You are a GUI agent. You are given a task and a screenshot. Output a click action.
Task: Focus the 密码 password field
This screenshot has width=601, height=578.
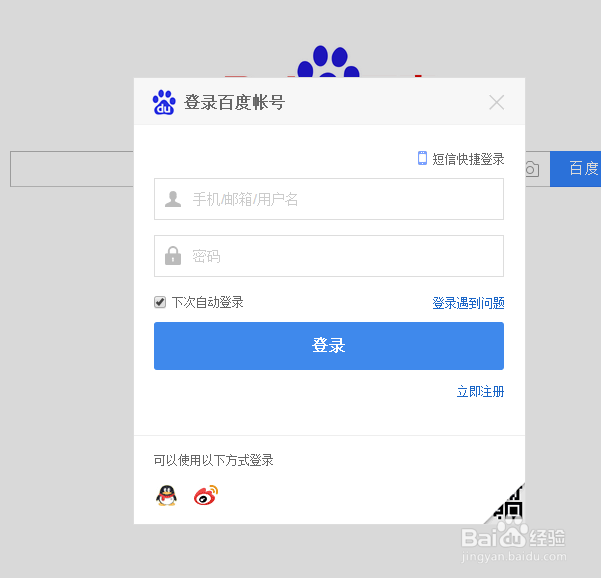[329, 256]
